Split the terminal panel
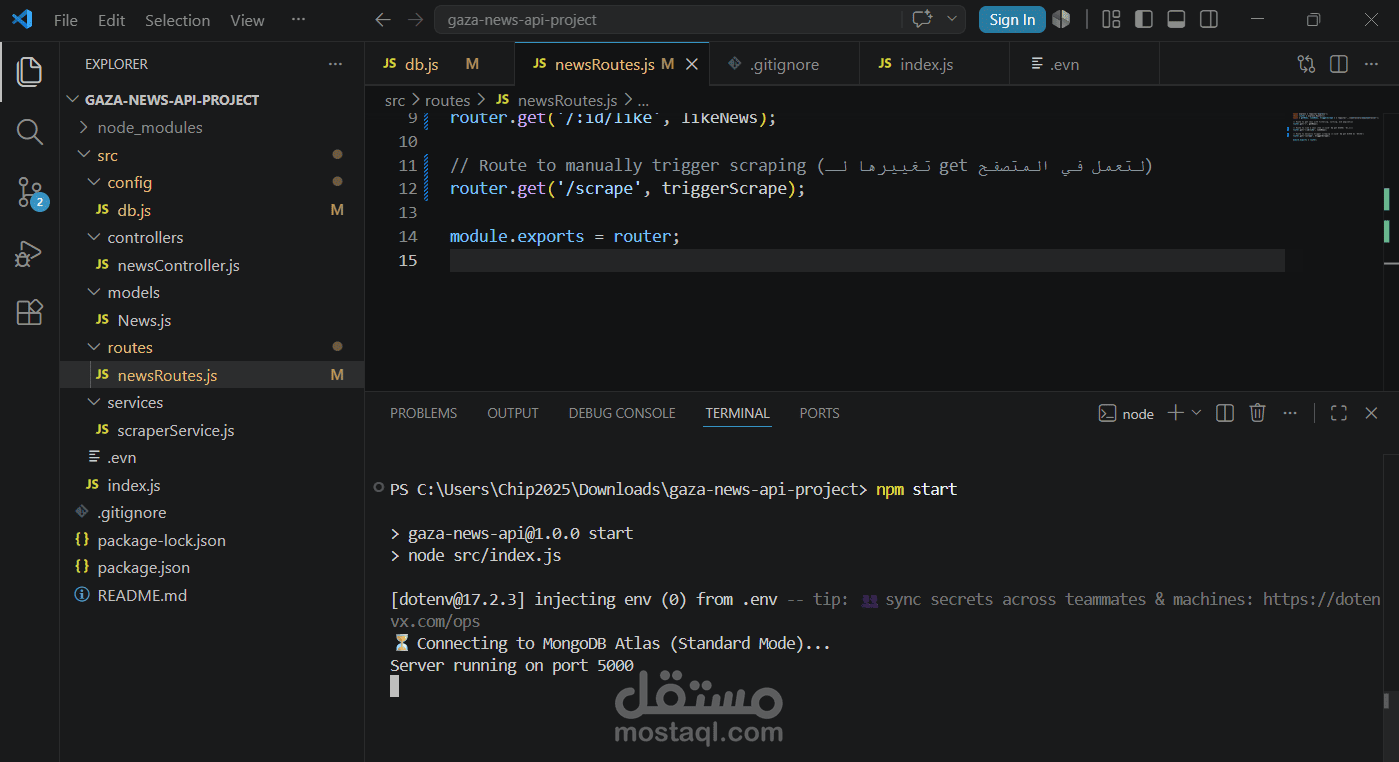The height and width of the screenshot is (762, 1399). pos(1224,413)
